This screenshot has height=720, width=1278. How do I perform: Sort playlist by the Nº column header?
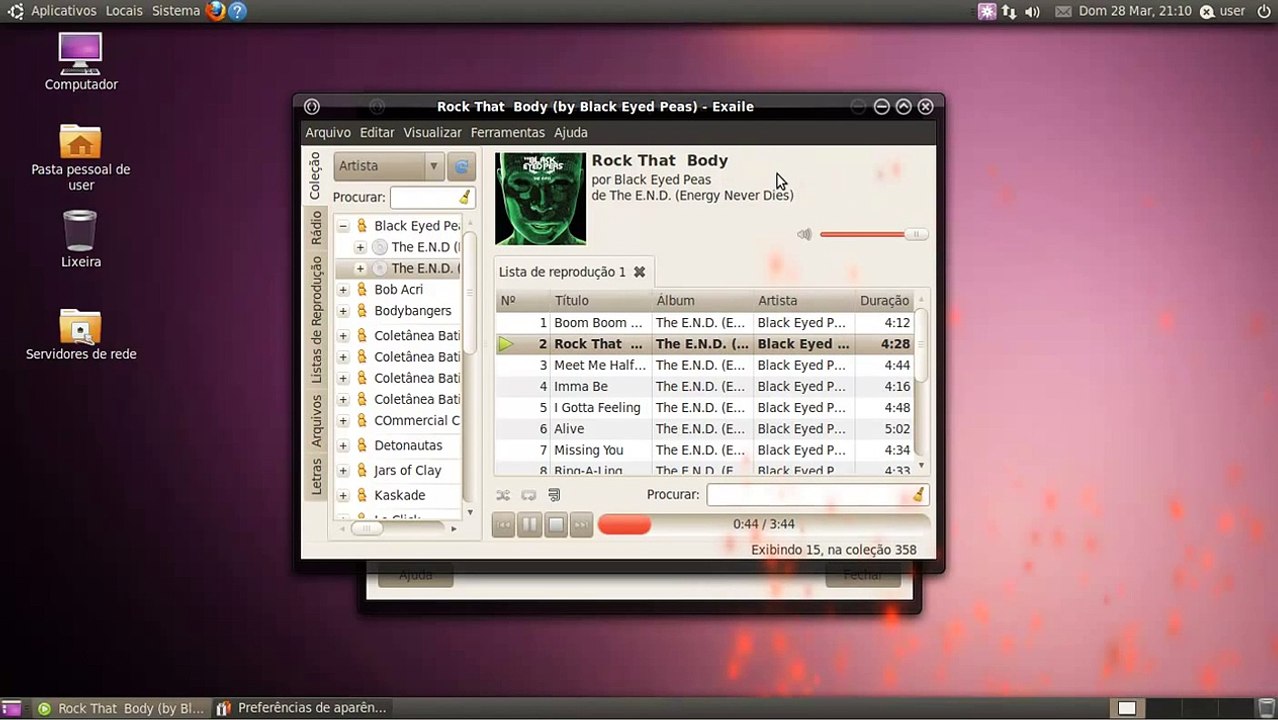click(522, 300)
